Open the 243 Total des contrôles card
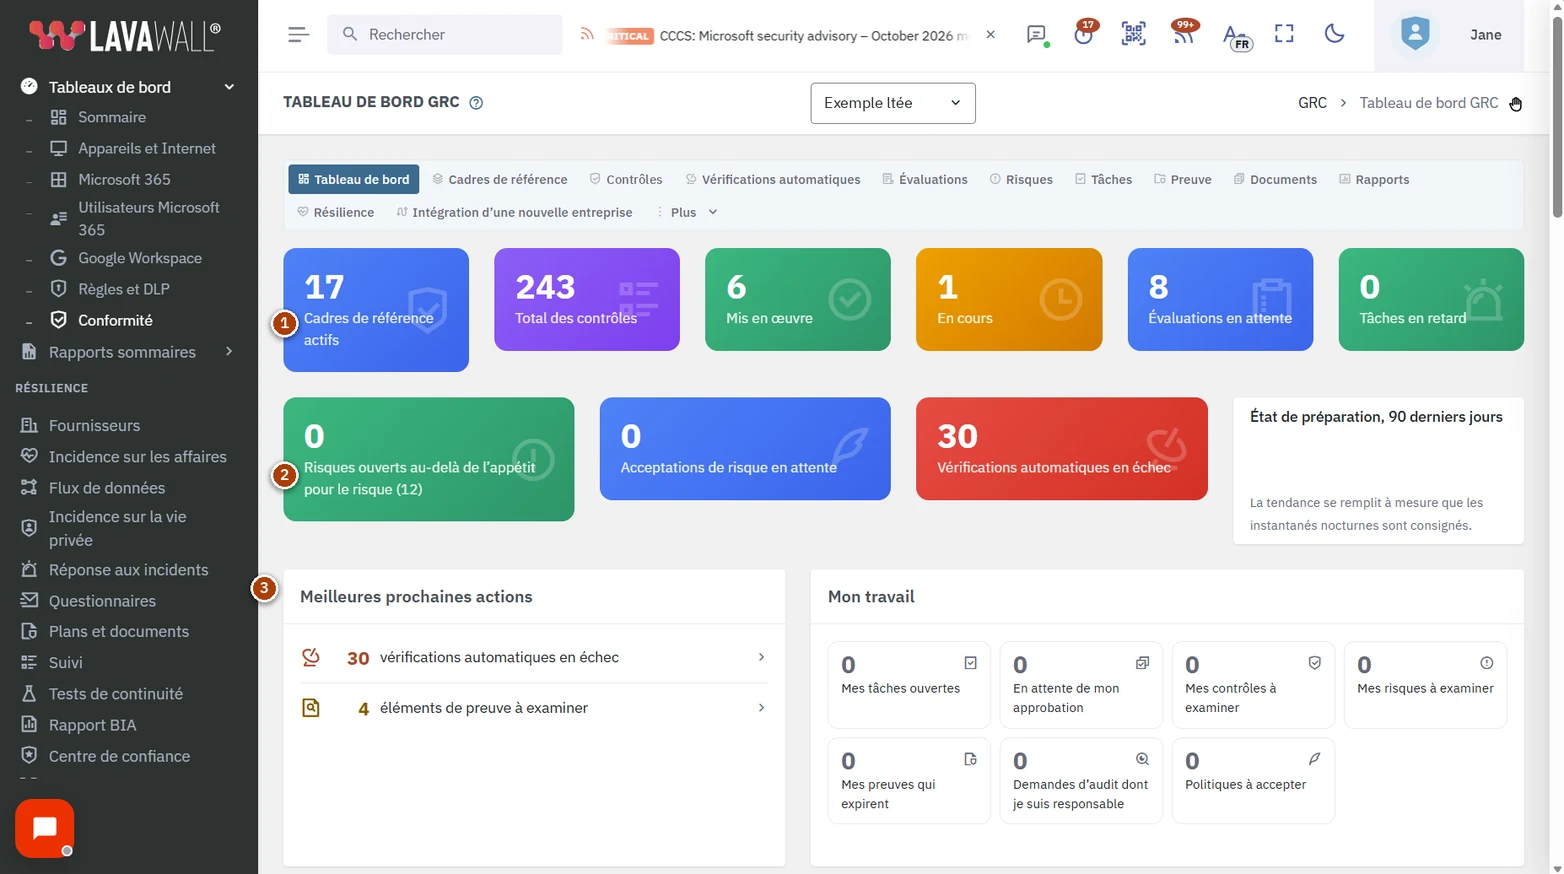 coord(587,299)
